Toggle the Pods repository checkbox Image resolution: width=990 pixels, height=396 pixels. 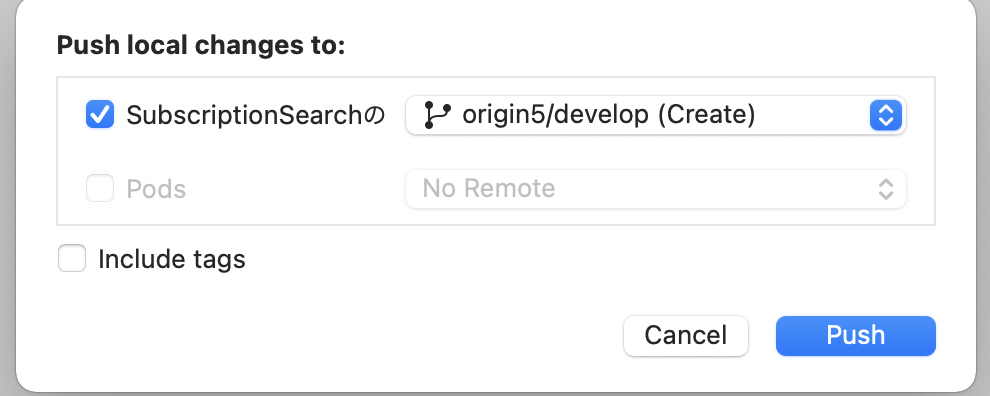100,188
